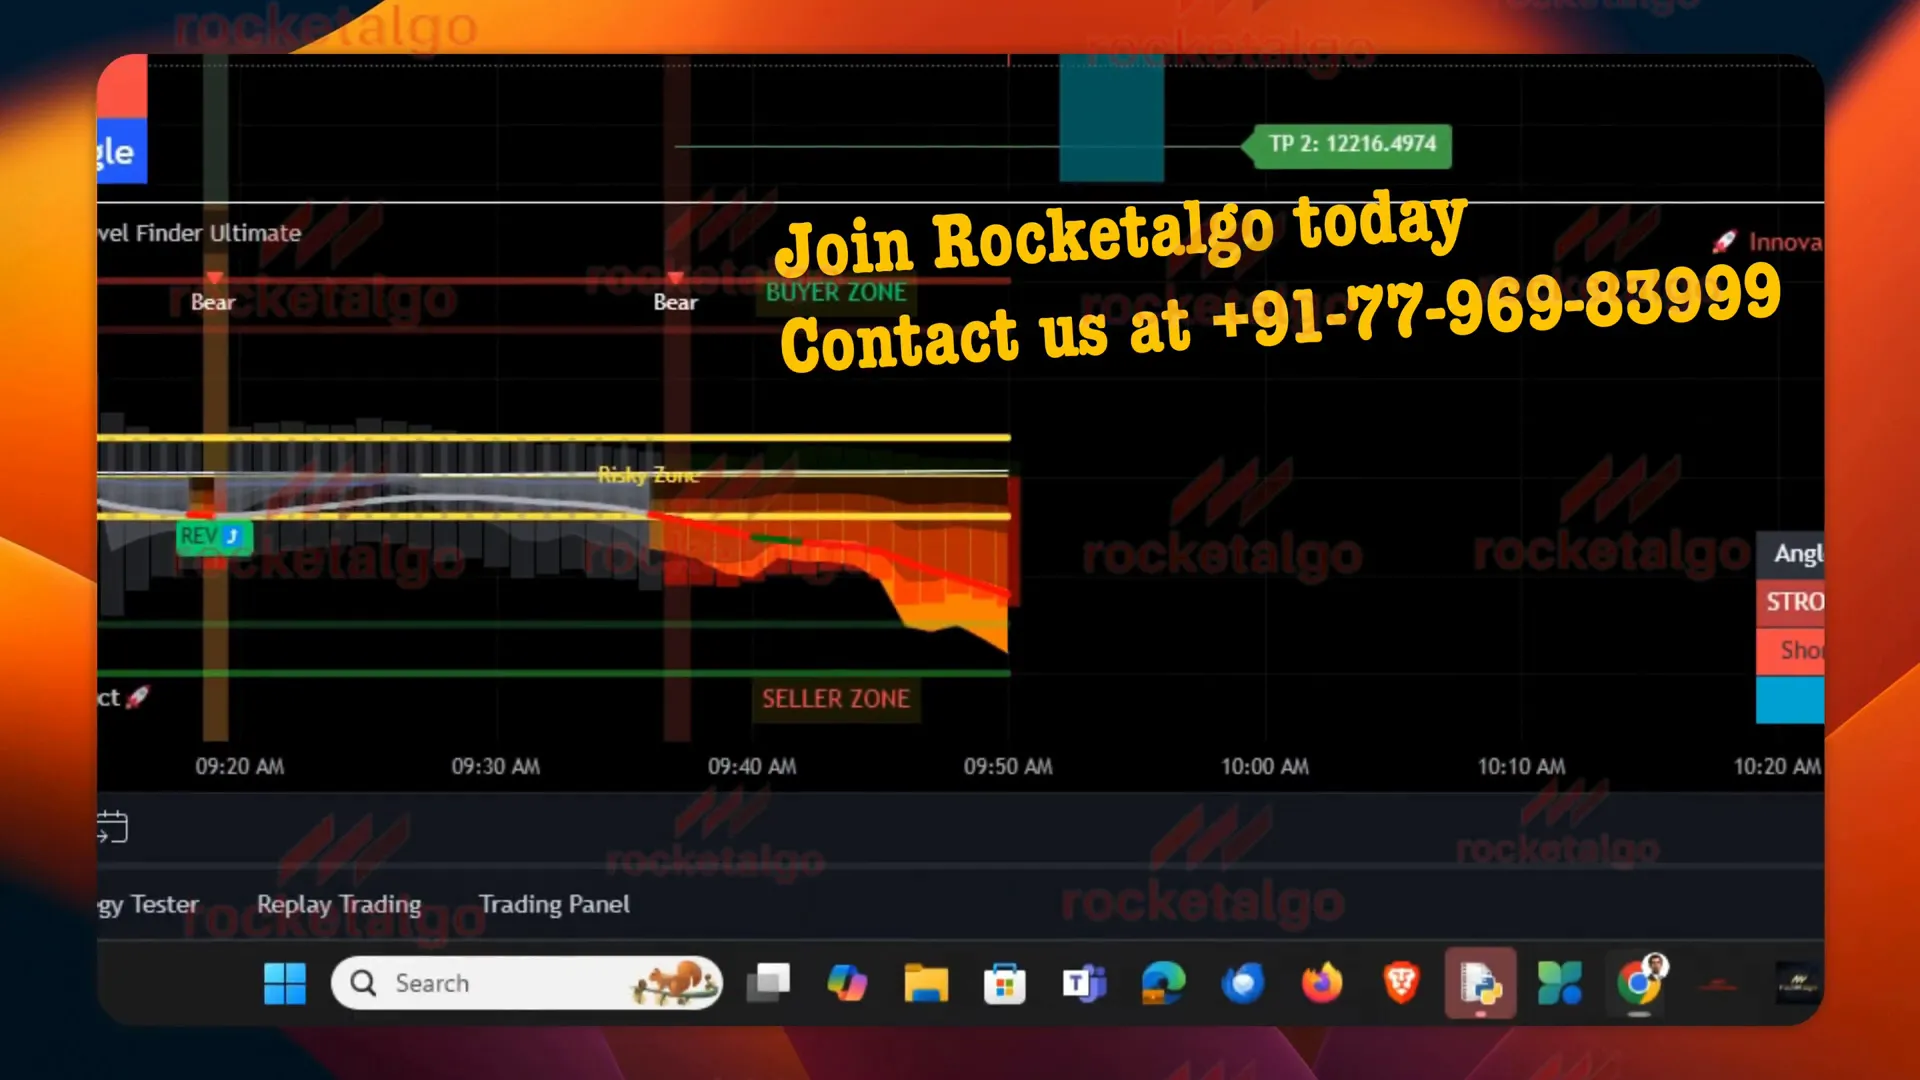
Task: Open the squirrel search highlight icon
Action: (x=676, y=983)
